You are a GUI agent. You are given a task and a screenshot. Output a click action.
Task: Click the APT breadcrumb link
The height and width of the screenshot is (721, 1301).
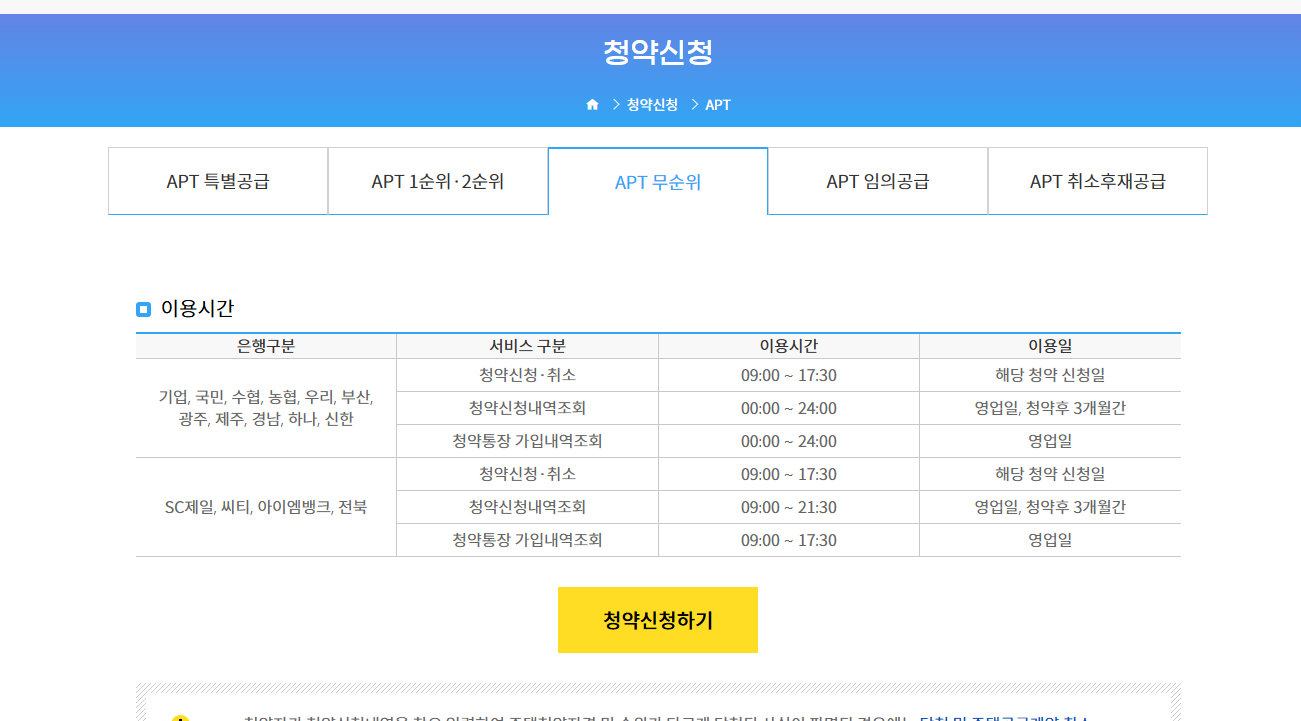point(717,104)
